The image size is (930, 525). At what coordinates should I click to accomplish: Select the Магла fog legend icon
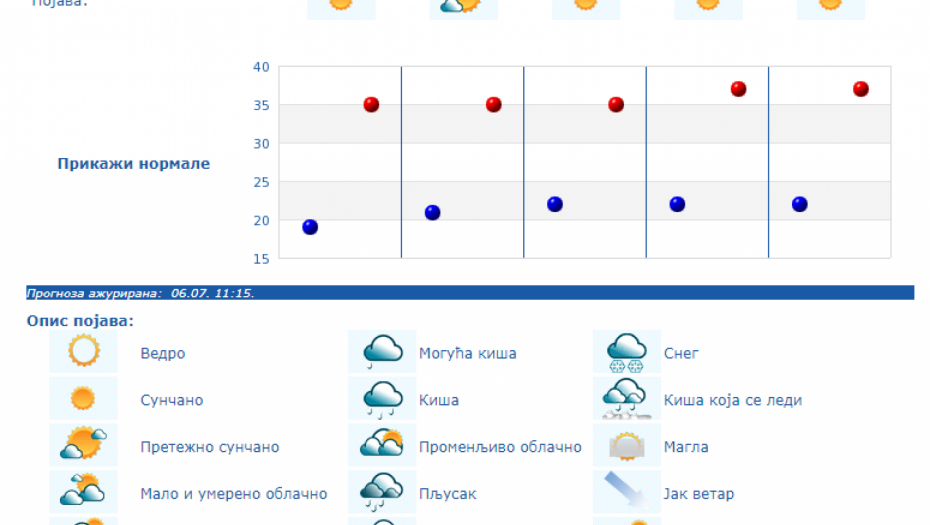627,446
